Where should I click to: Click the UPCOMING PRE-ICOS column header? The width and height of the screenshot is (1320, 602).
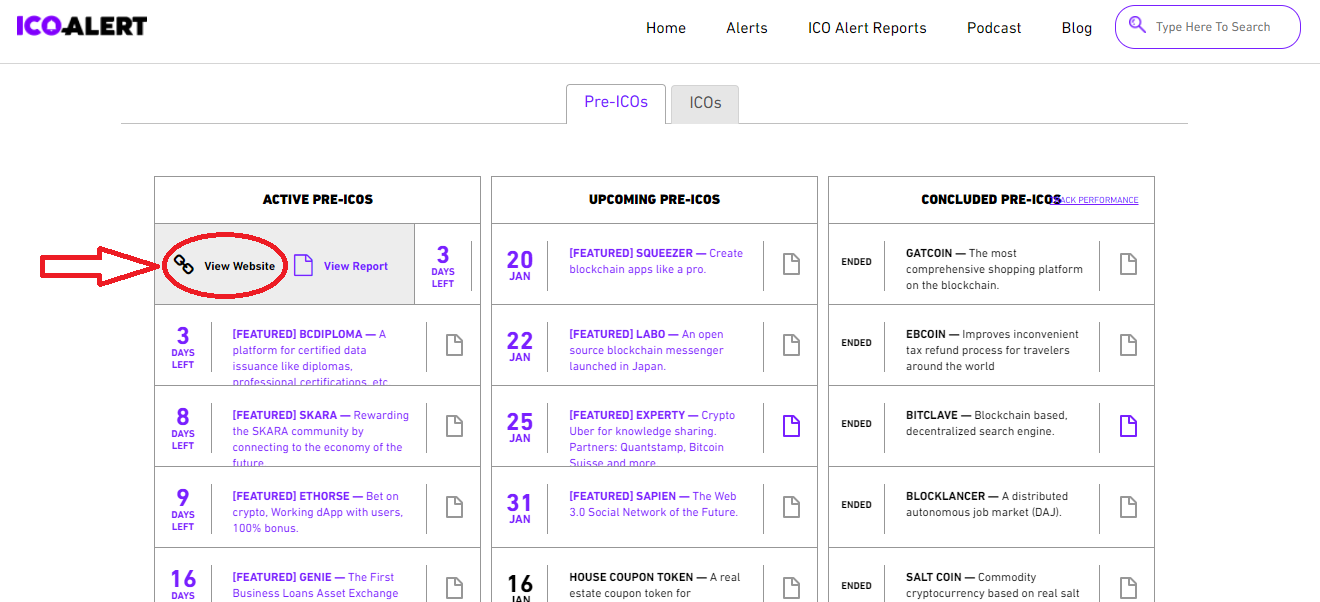(x=654, y=199)
